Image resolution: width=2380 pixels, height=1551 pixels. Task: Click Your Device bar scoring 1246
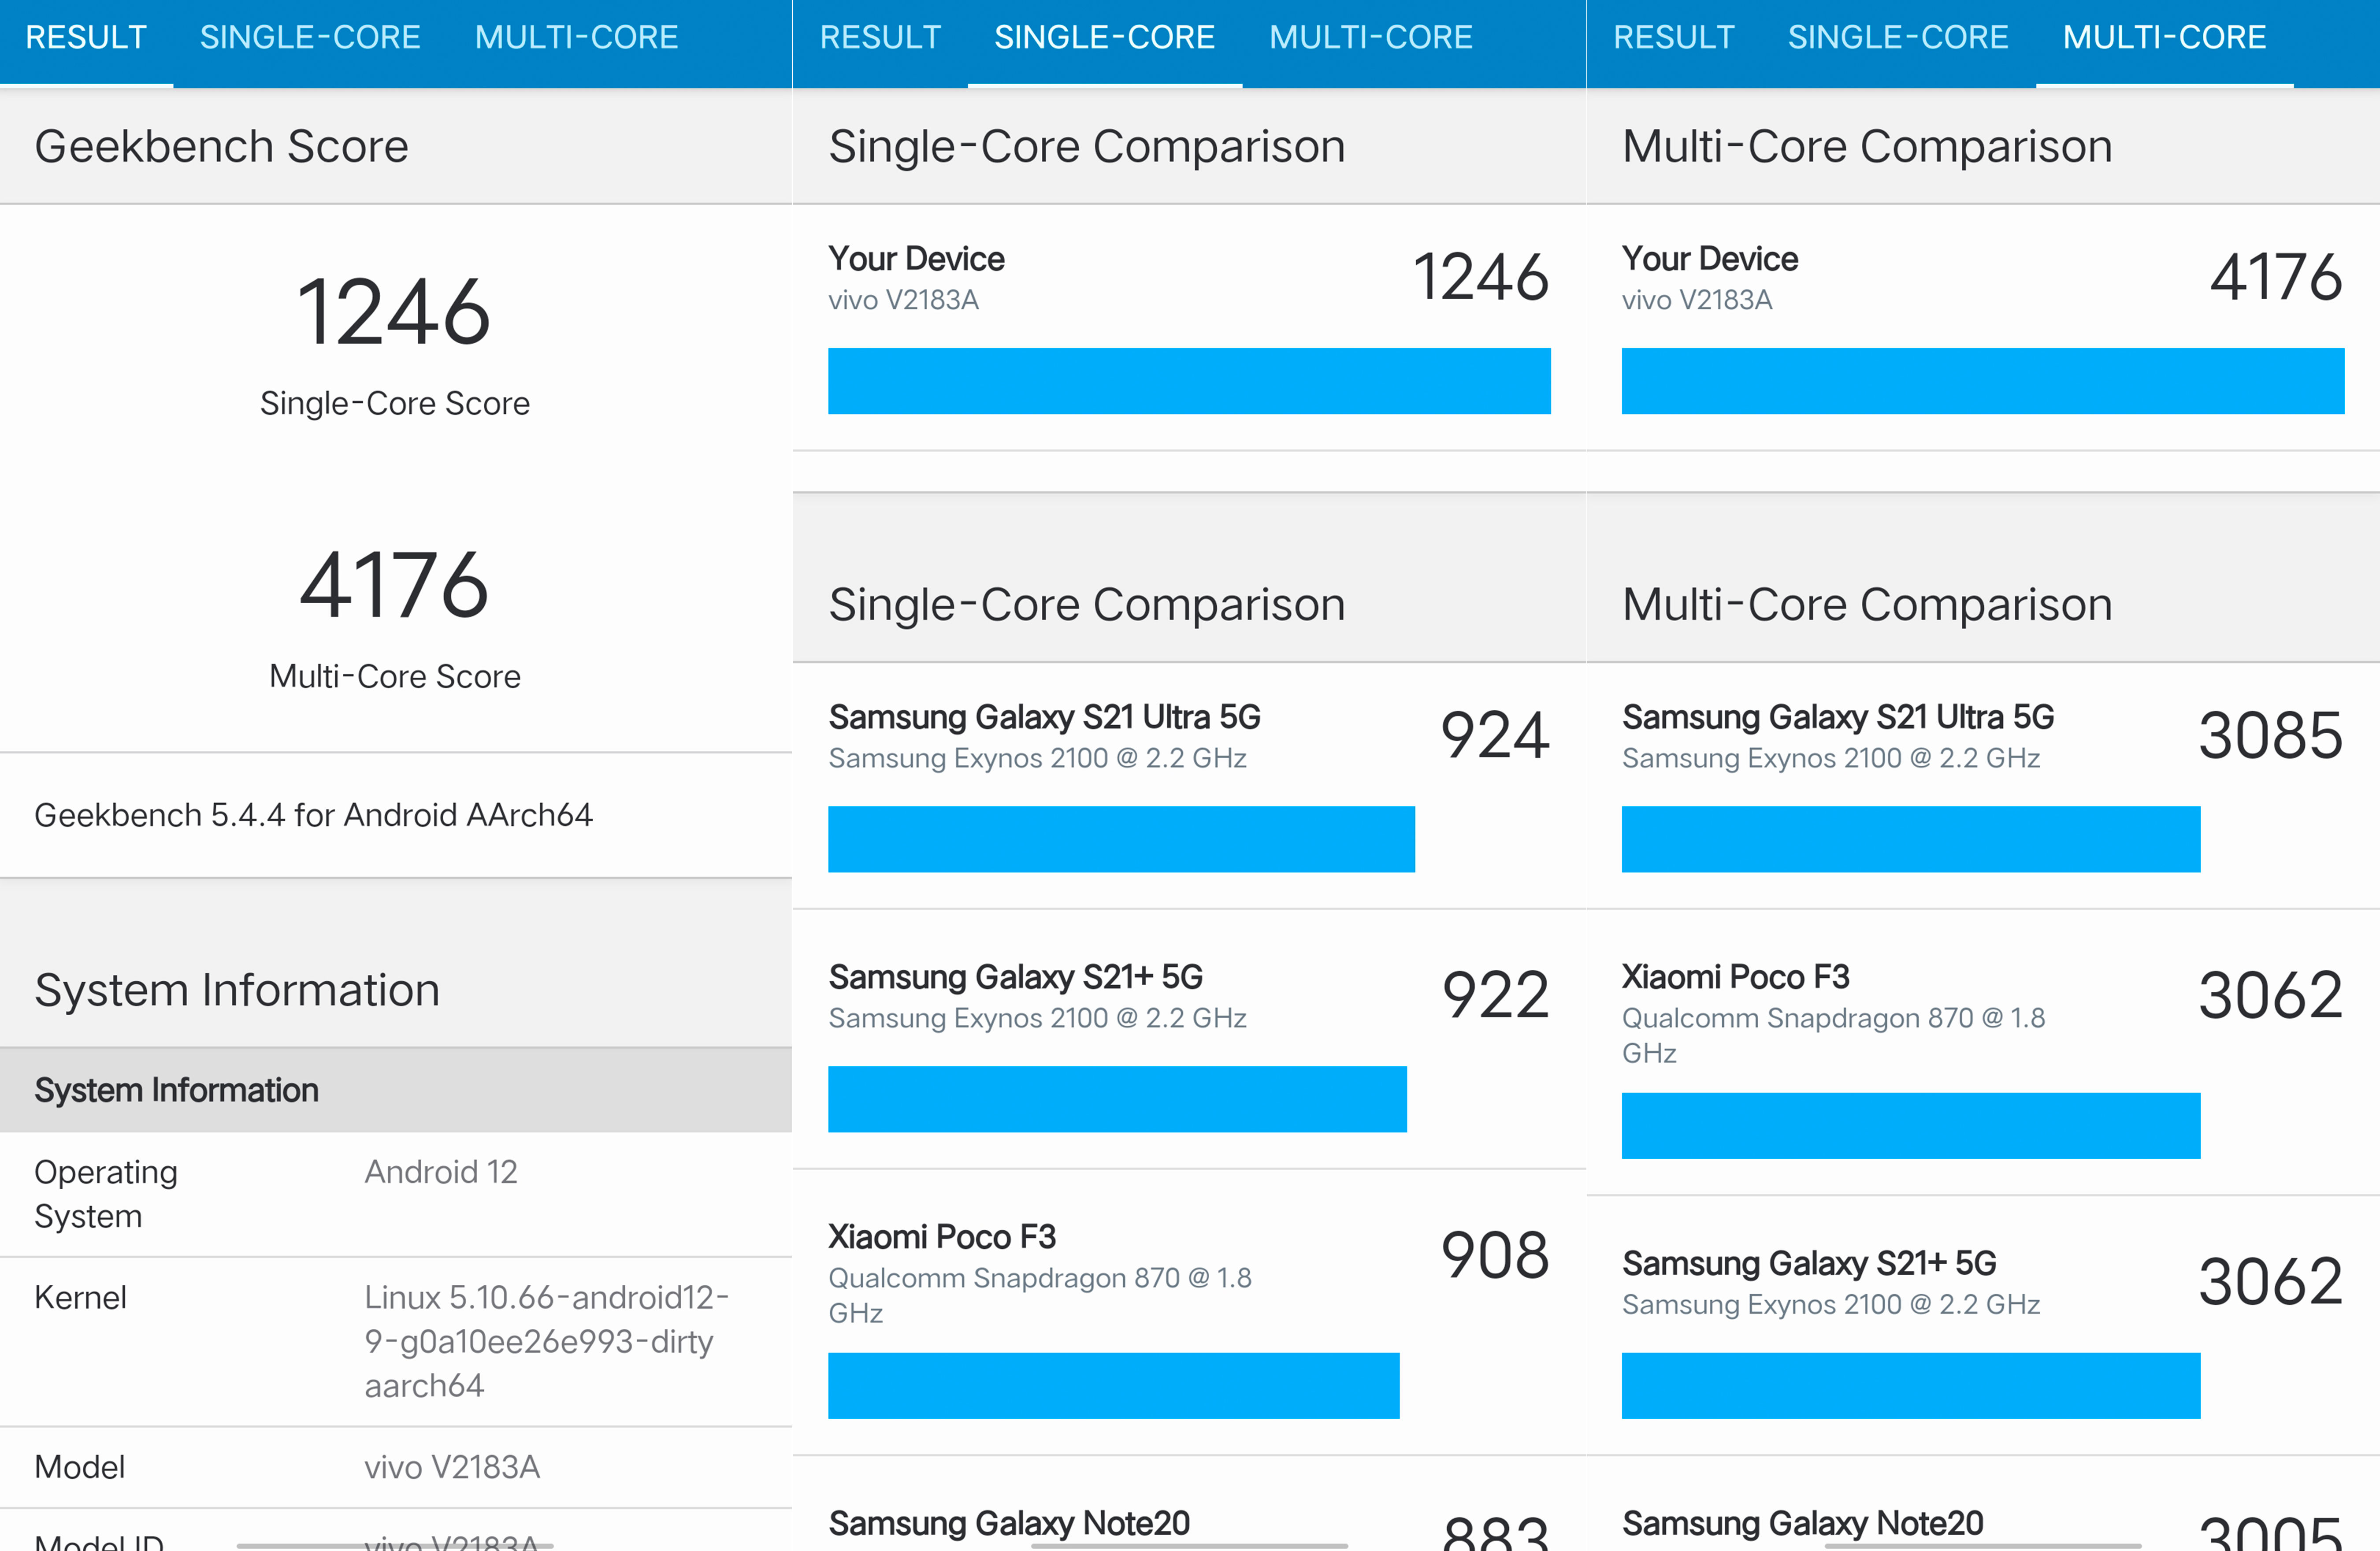pyautogui.click(x=1189, y=381)
